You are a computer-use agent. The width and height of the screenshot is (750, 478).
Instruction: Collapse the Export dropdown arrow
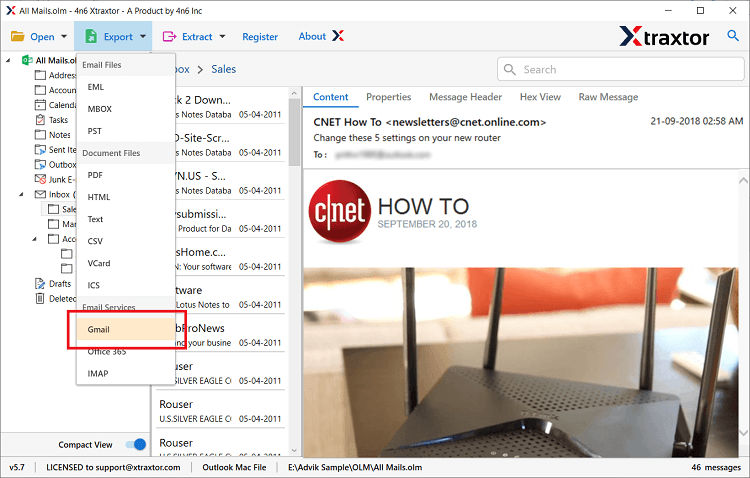coord(143,36)
